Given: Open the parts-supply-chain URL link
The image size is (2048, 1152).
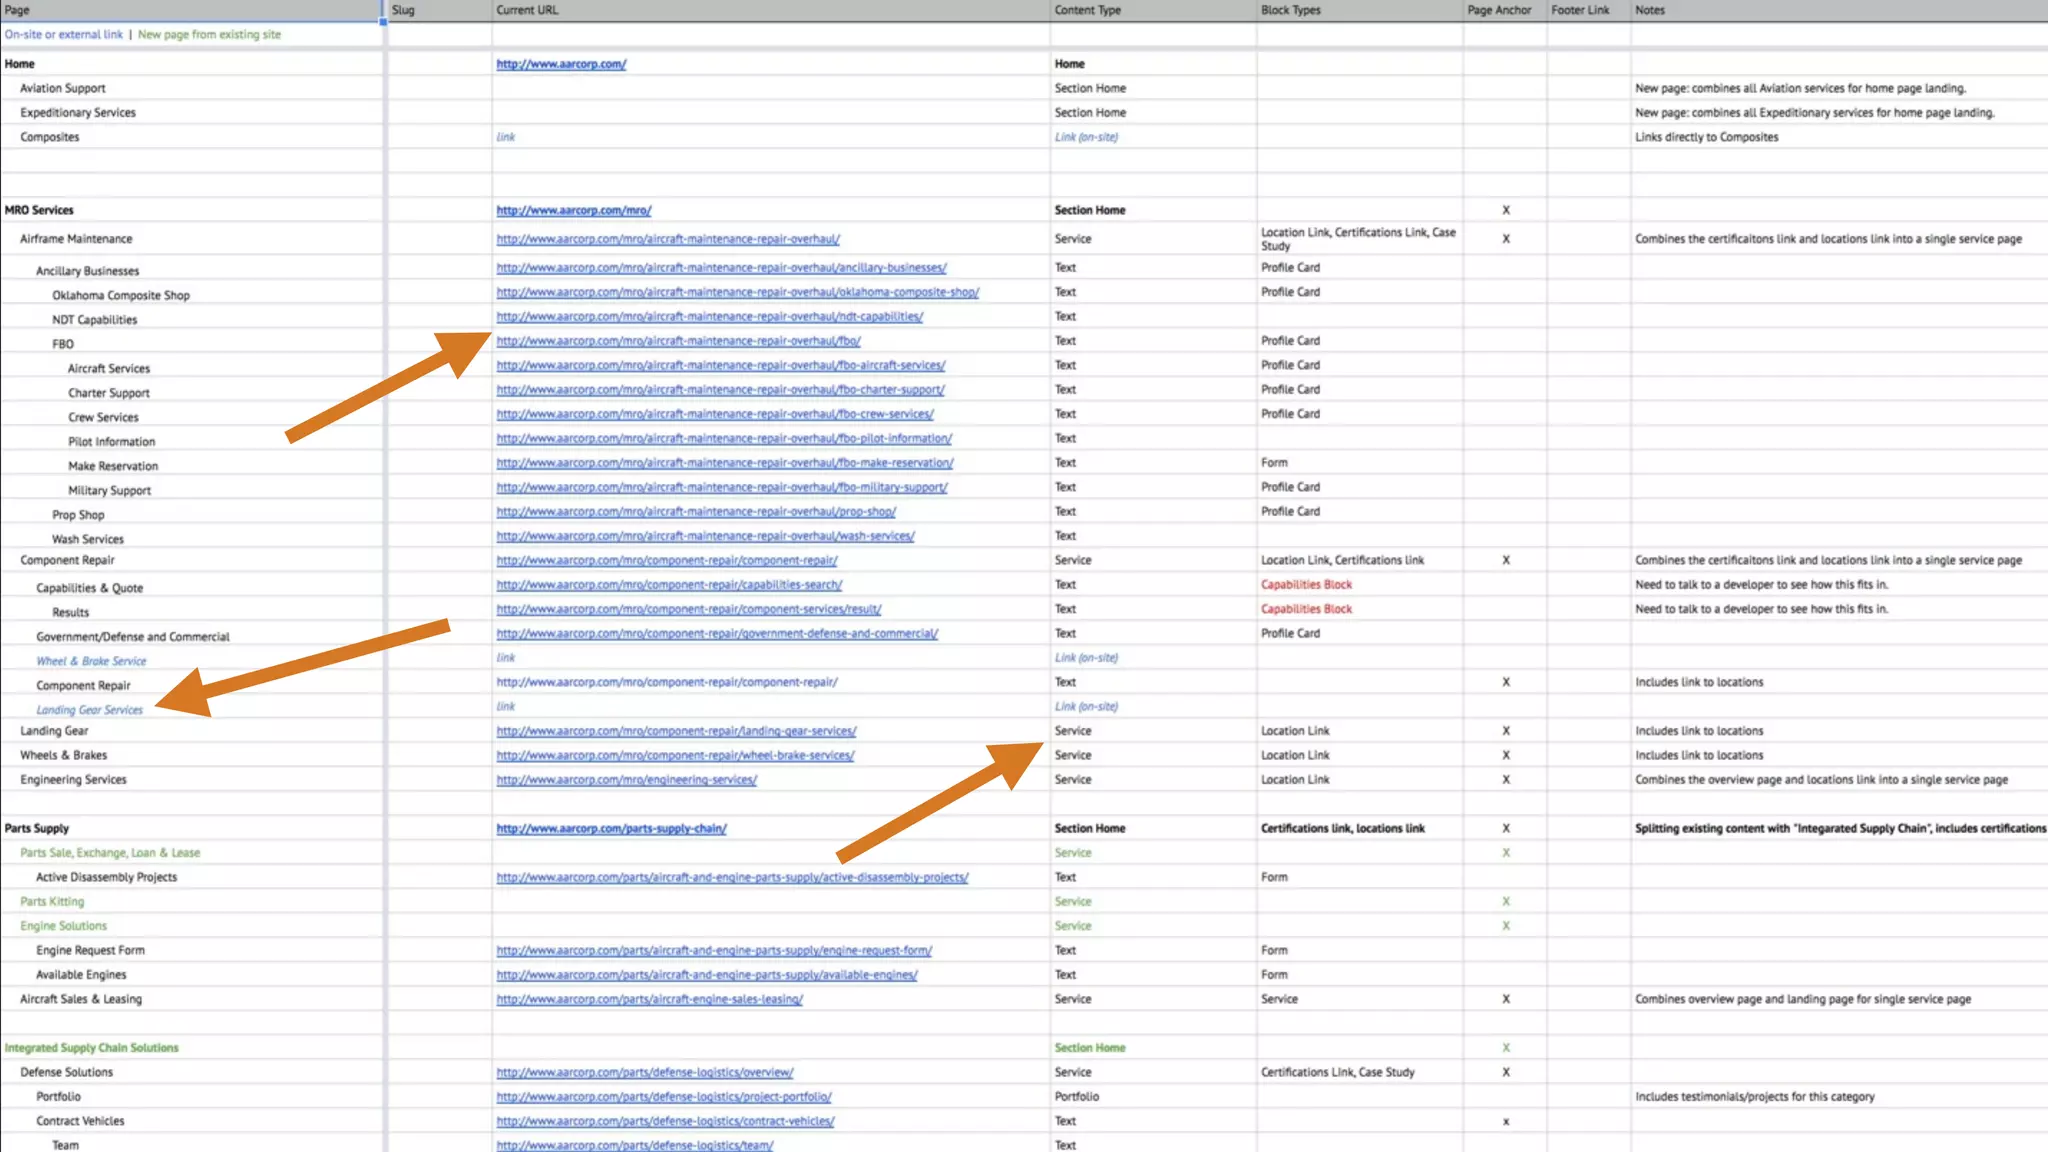Looking at the screenshot, I should coord(611,829).
